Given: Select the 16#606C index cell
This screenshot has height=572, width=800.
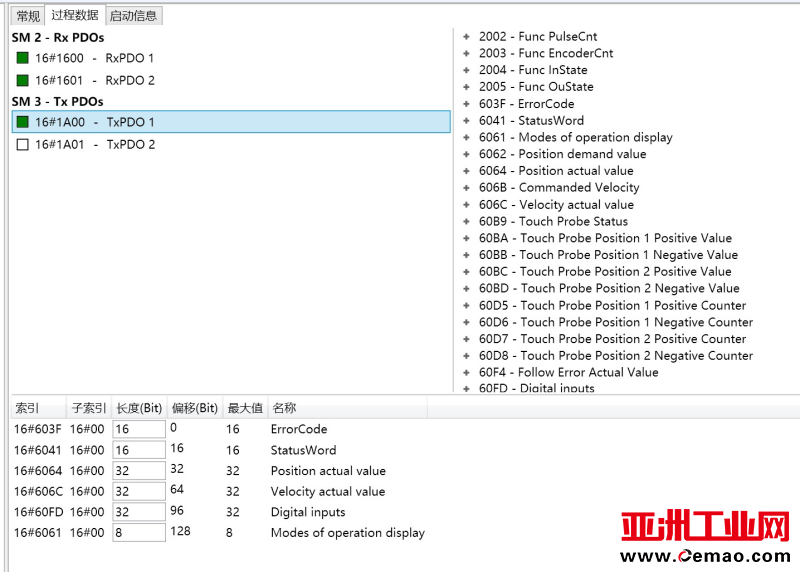Looking at the screenshot, I should (x=38, y=491).
